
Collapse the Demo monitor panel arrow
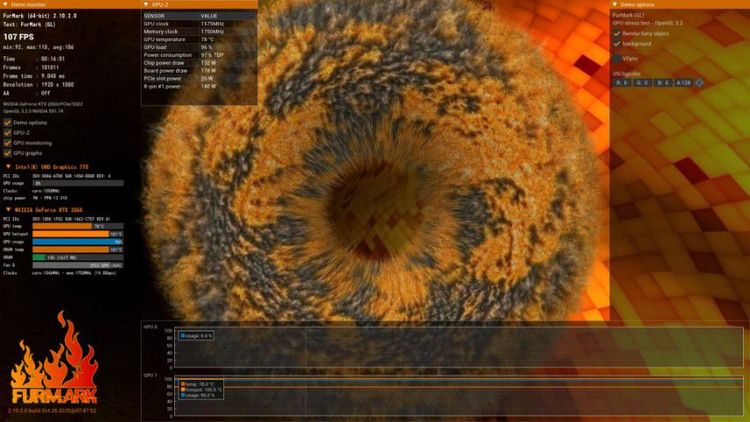tap(4, 4)
